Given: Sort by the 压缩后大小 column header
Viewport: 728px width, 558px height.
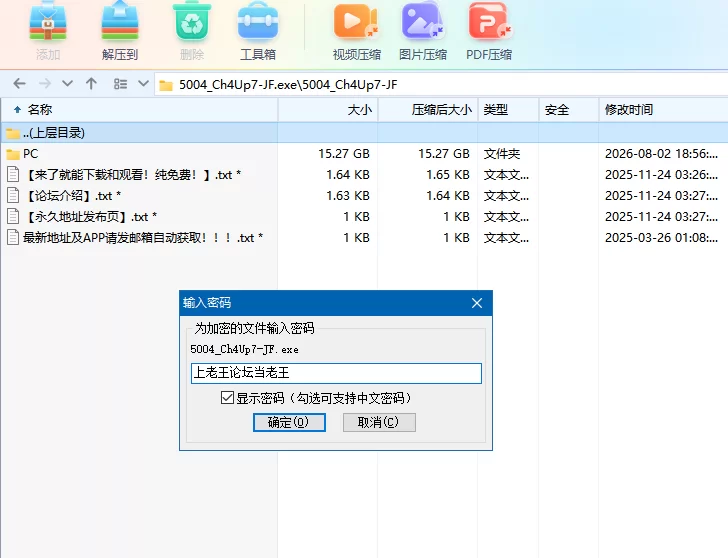Looking at the screenshot, I should tap(428, 110).
